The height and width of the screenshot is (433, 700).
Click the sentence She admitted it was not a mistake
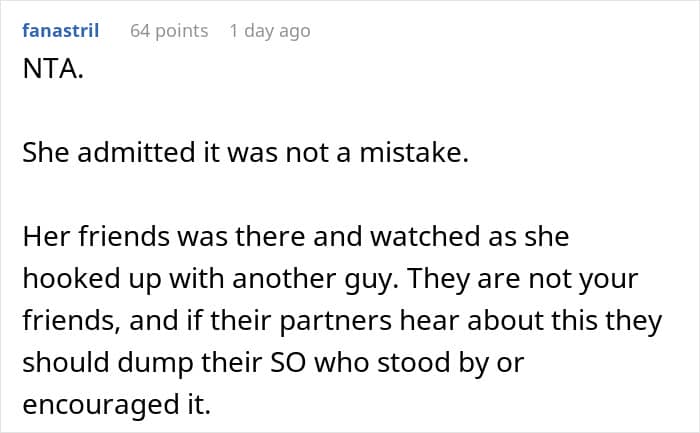coord(246,152)
